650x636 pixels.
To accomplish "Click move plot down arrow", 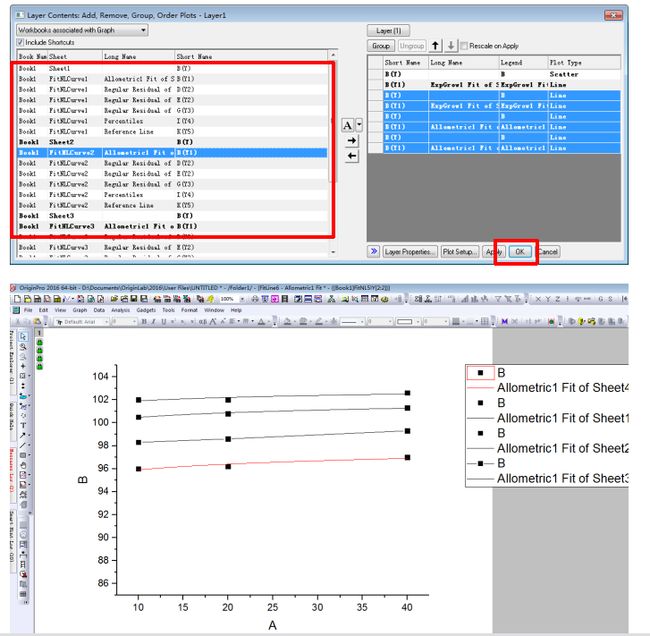I will tap(451, 46).
